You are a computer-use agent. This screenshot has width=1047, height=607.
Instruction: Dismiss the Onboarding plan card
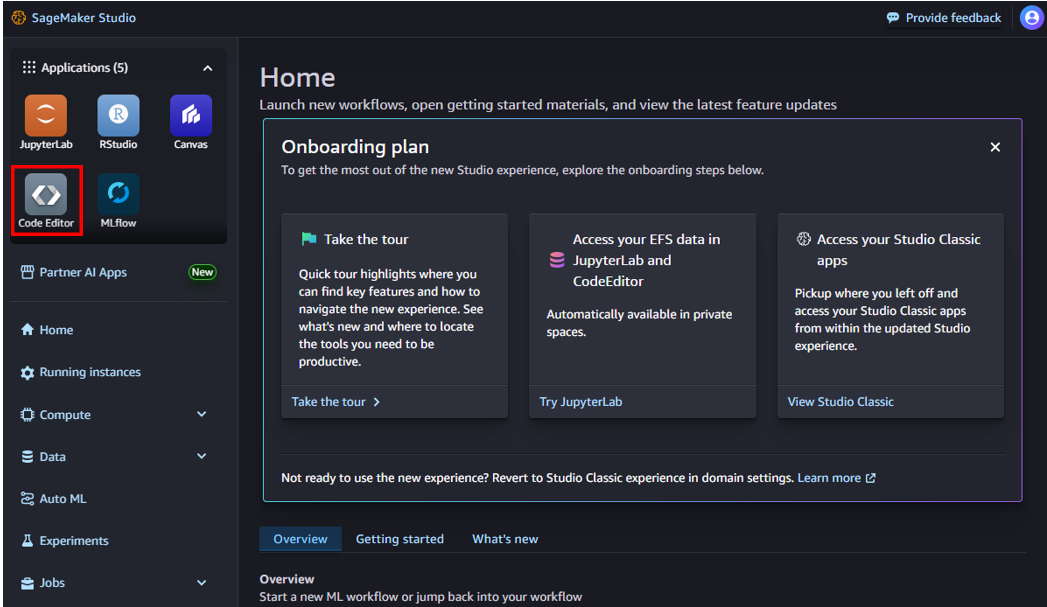[995, 146]
